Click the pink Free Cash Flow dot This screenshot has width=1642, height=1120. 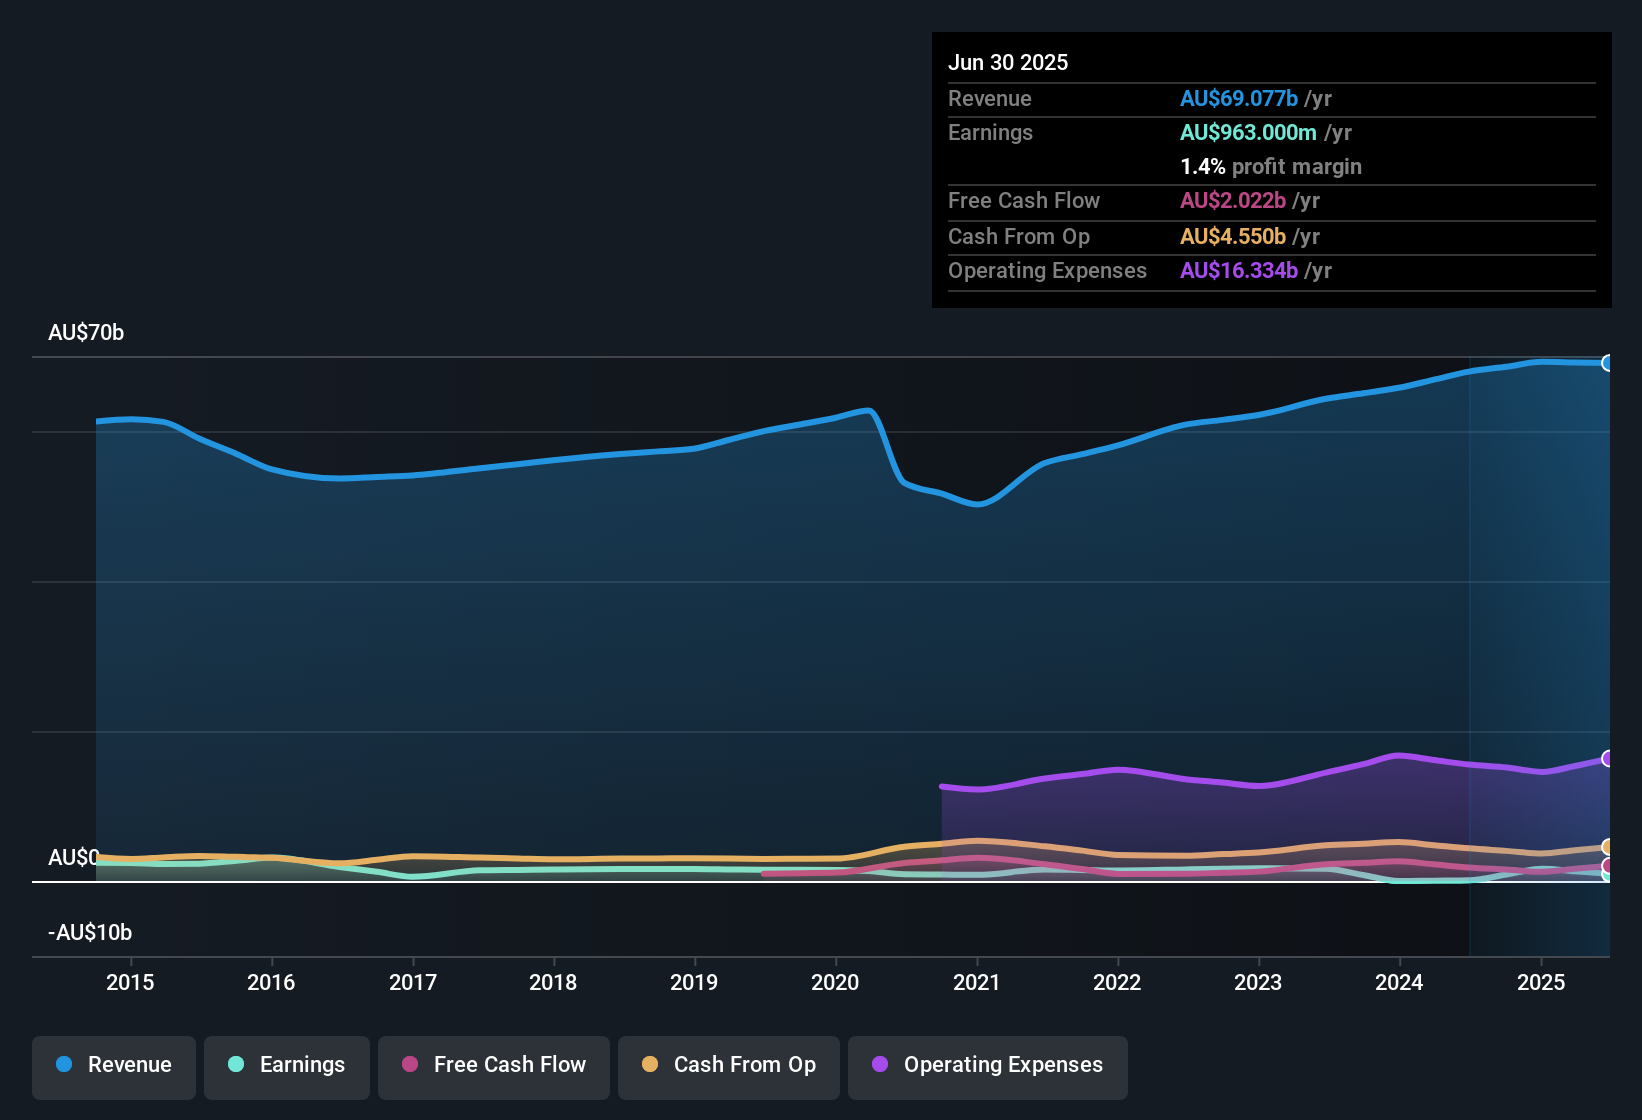point(410,1064)
